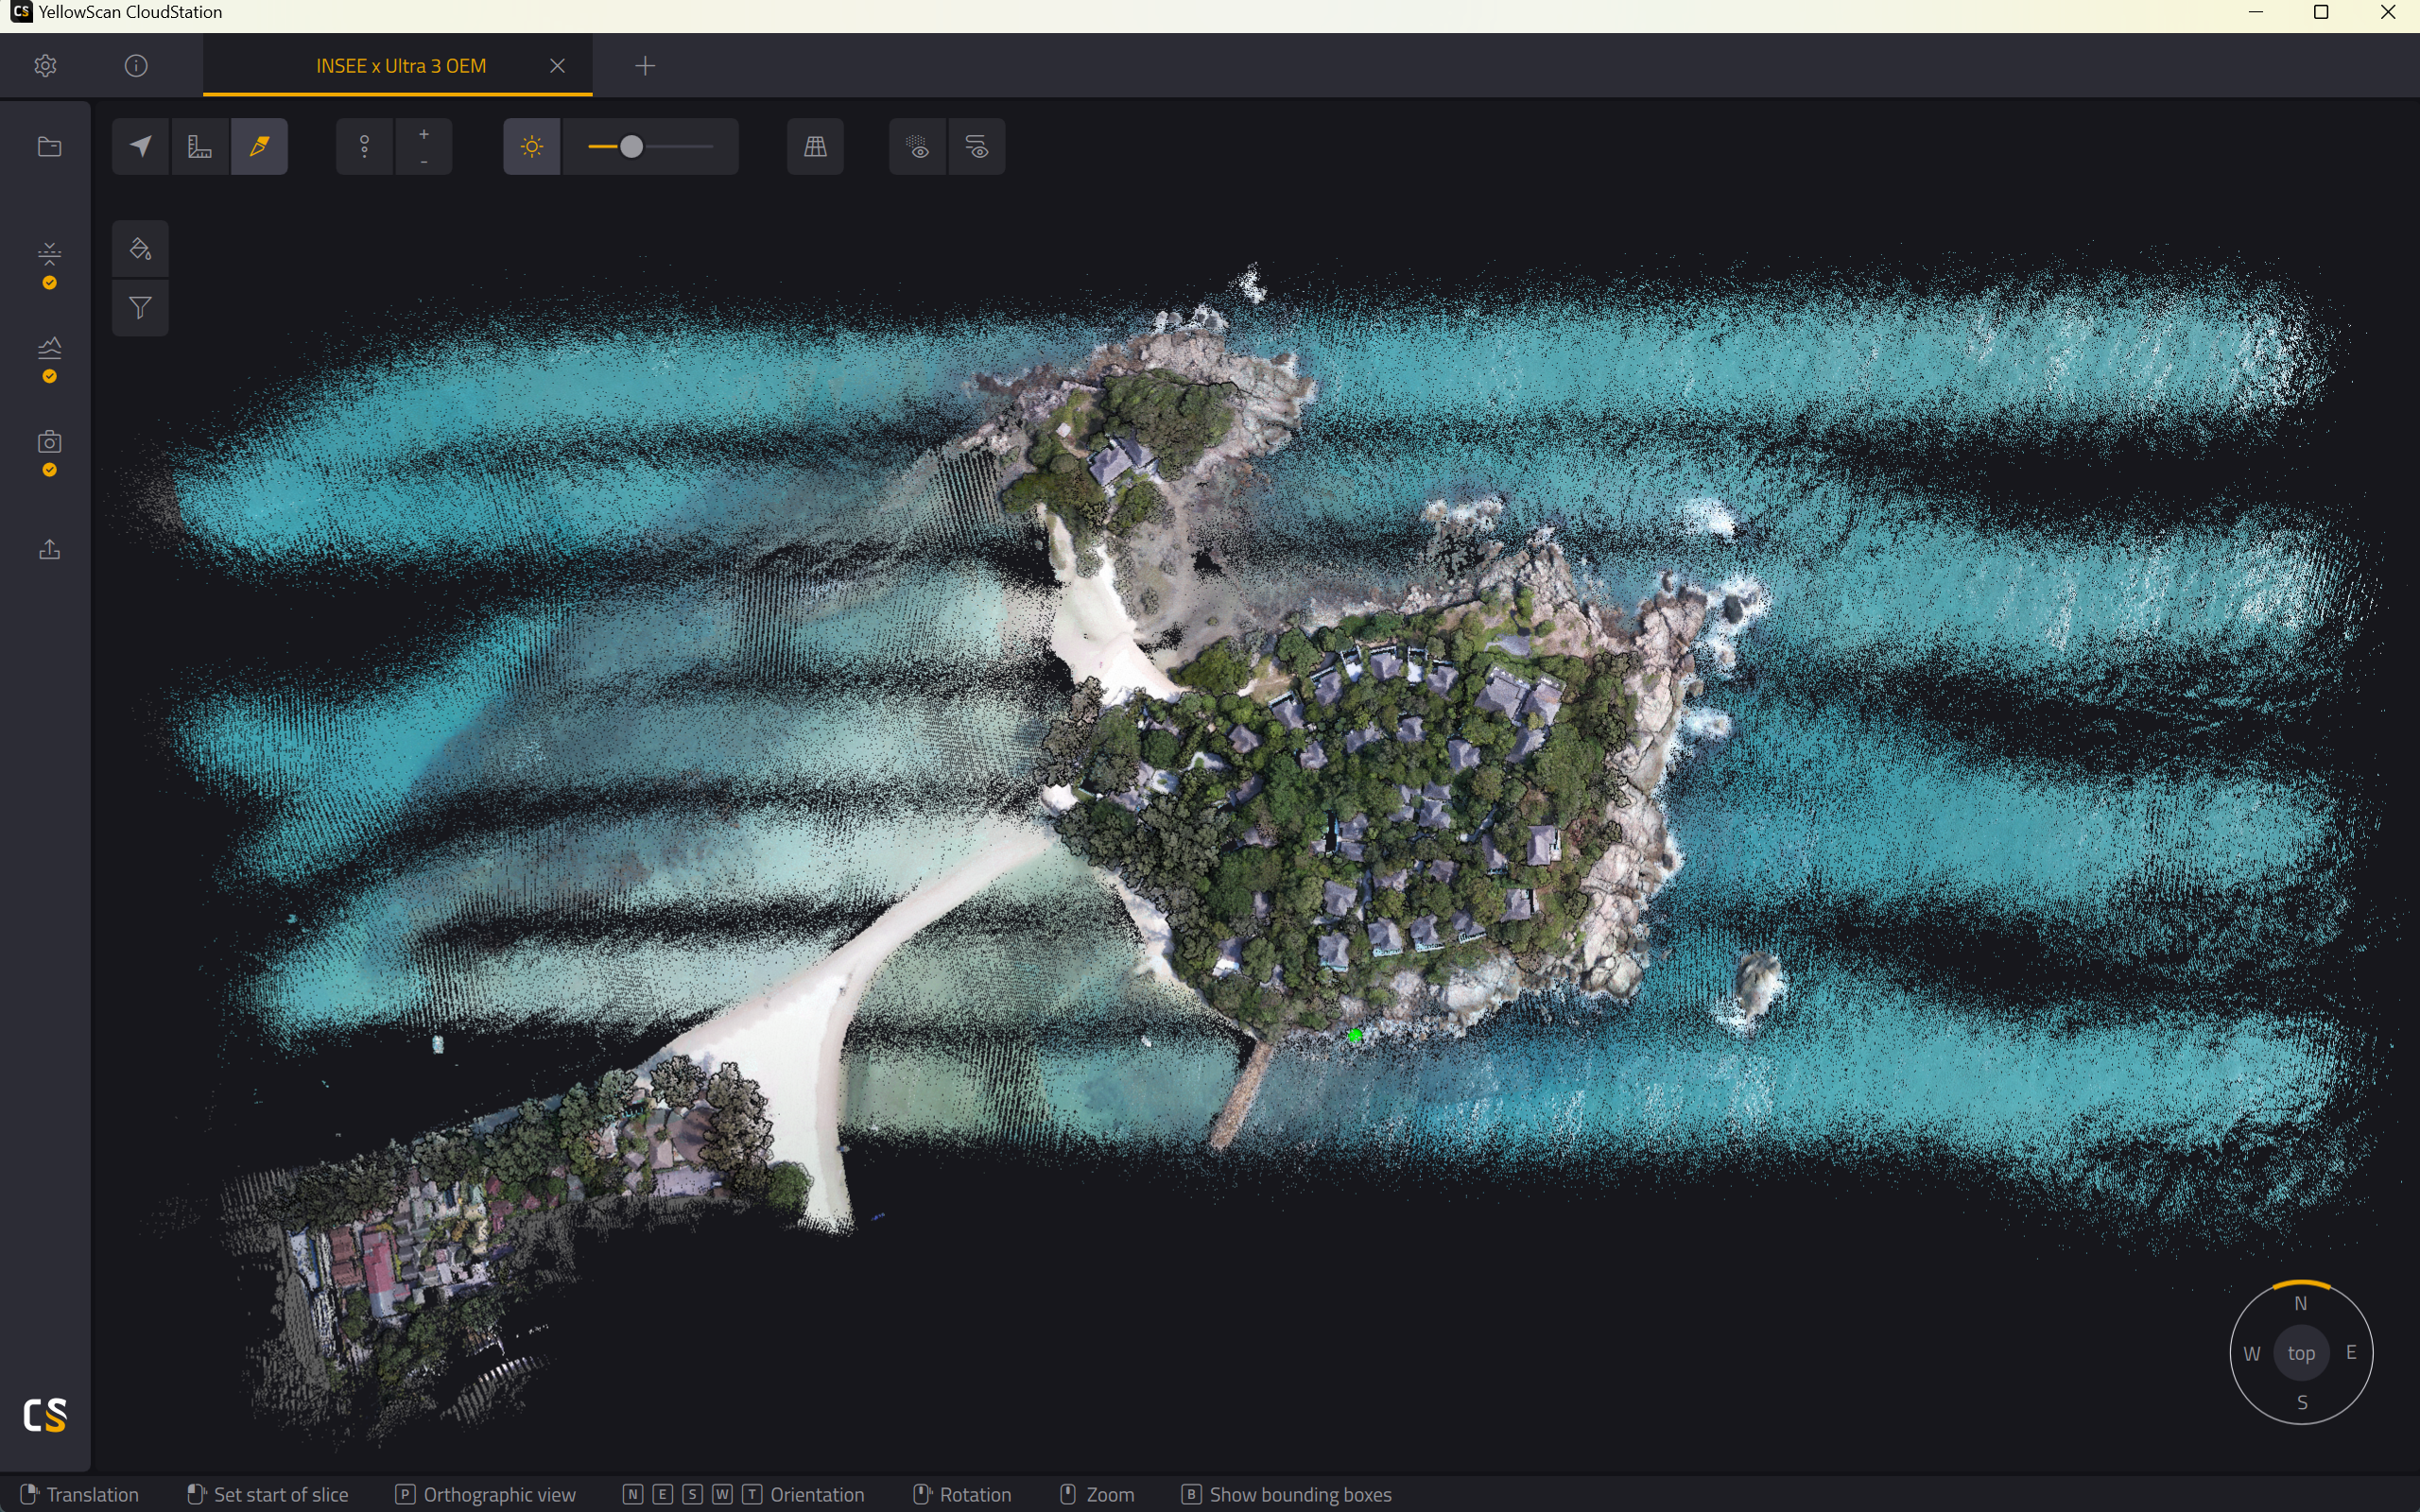Decrease point size with minus
This screenshot has height=1512, width=2420.
point(424,161)
